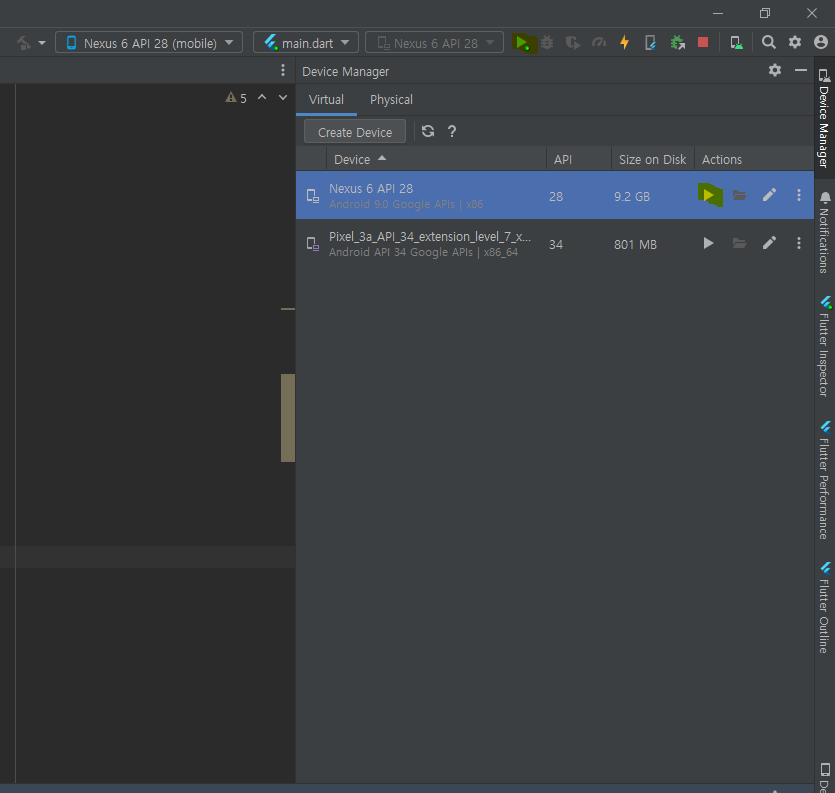Sort by Device column header
Viewport: 835px width, 793px height.
click(x=436, y=159)
